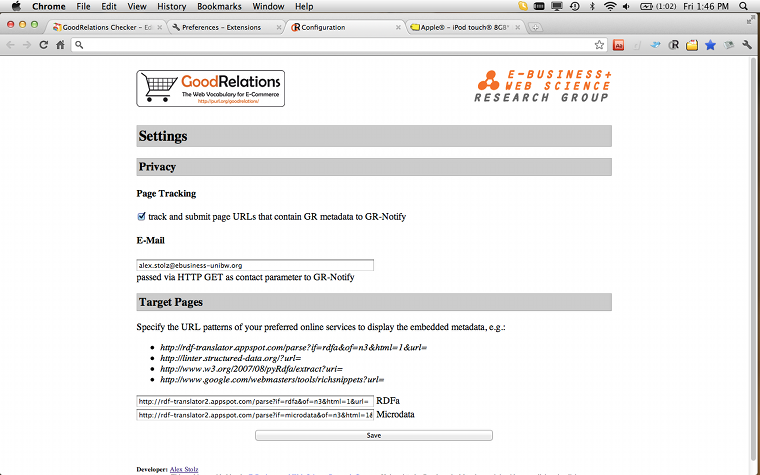
Task: Navigate forward in browser history
Action: pyautogui.click(x=27, y=45)
